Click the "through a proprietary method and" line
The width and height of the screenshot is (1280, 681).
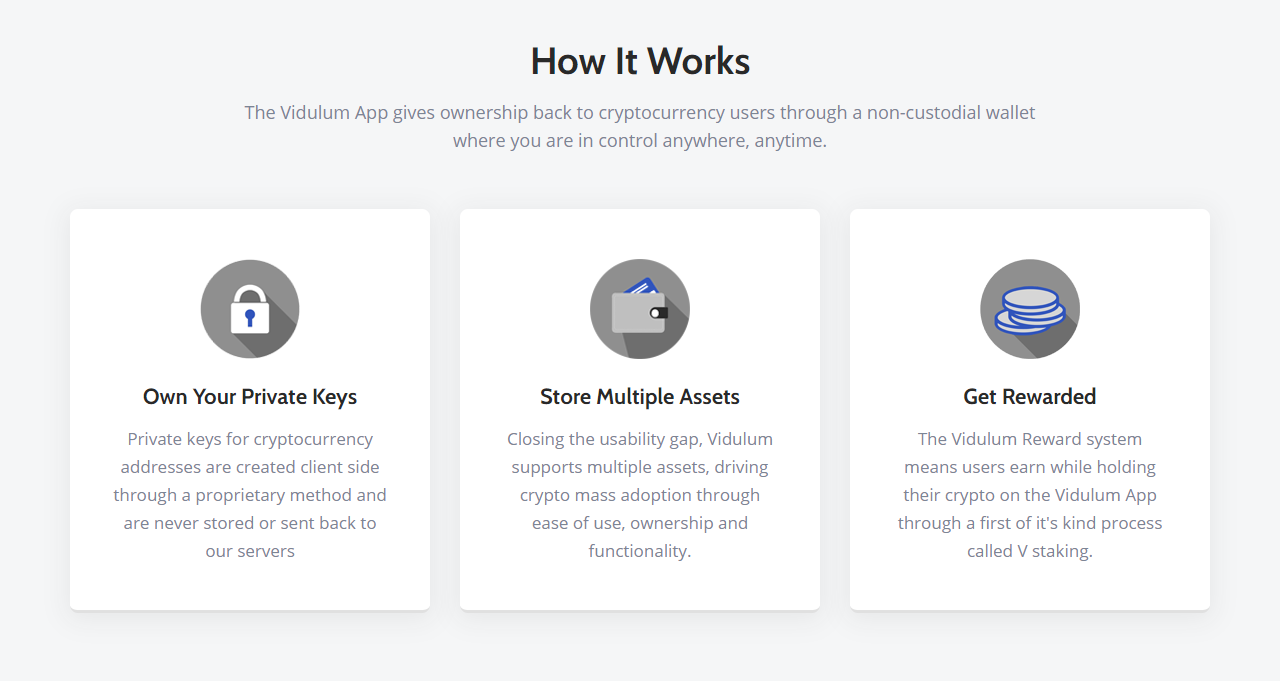click(250, 495)
